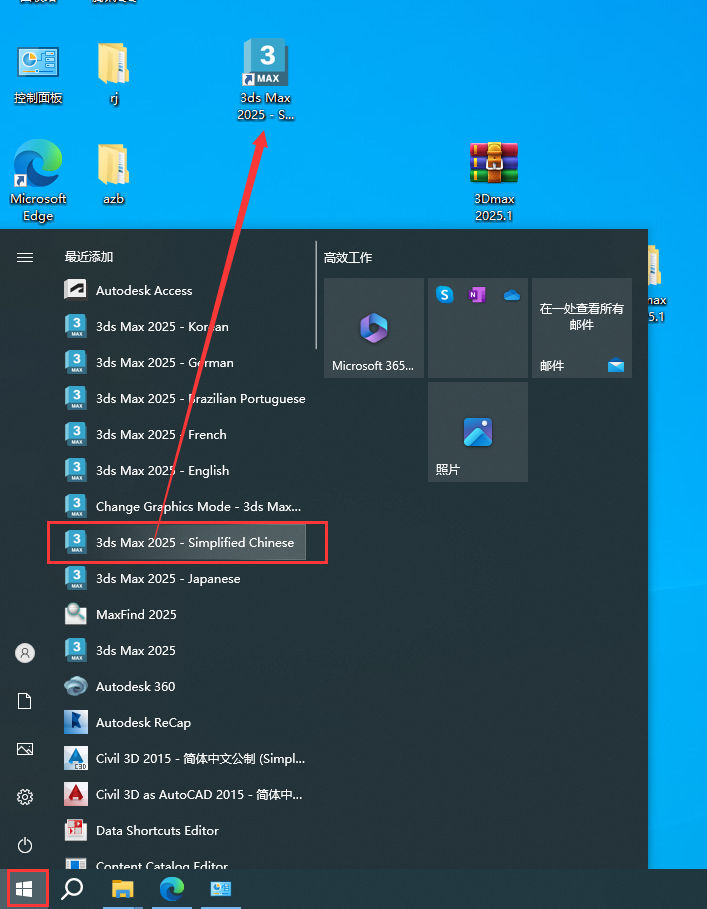Click the MaxFind 2025 magnifier icon
The height and width of the screenshot is (909, 707).
76,614
